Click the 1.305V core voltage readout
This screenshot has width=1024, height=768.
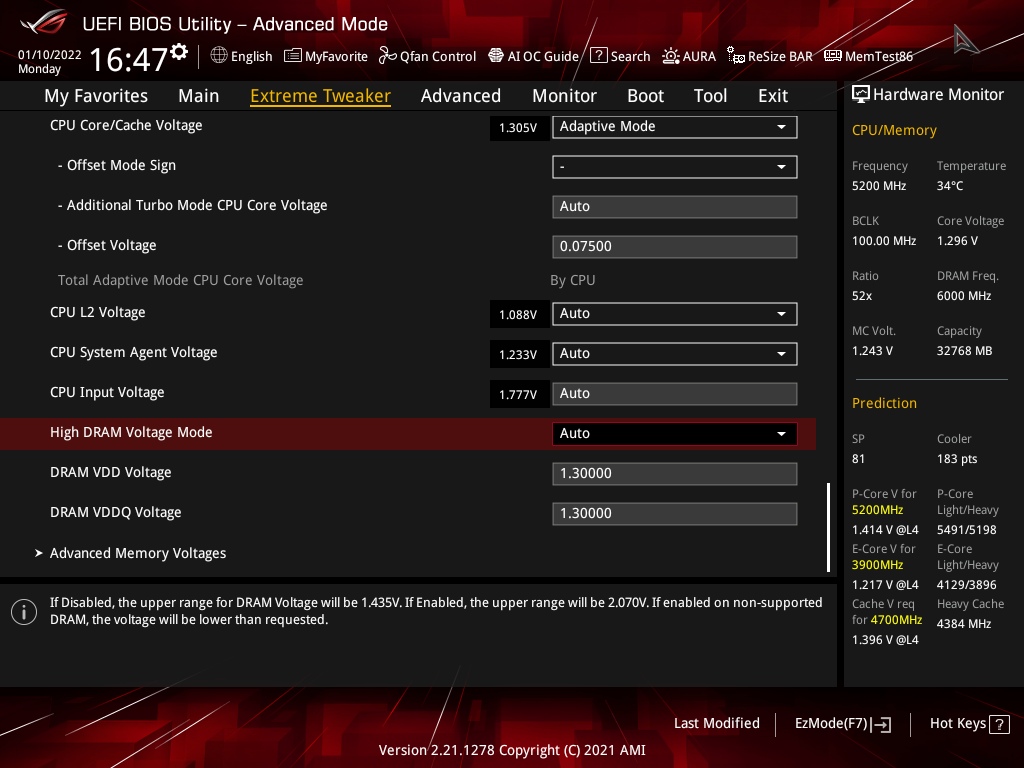(x=518, y=127)
